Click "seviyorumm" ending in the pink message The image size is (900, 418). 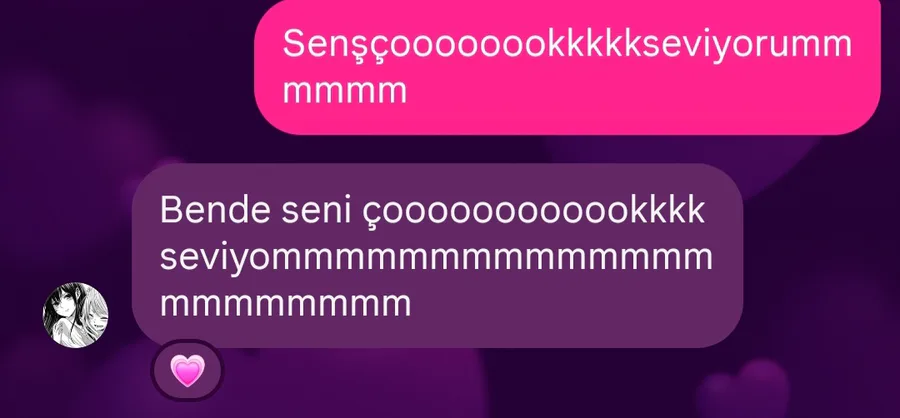[747, 45]
